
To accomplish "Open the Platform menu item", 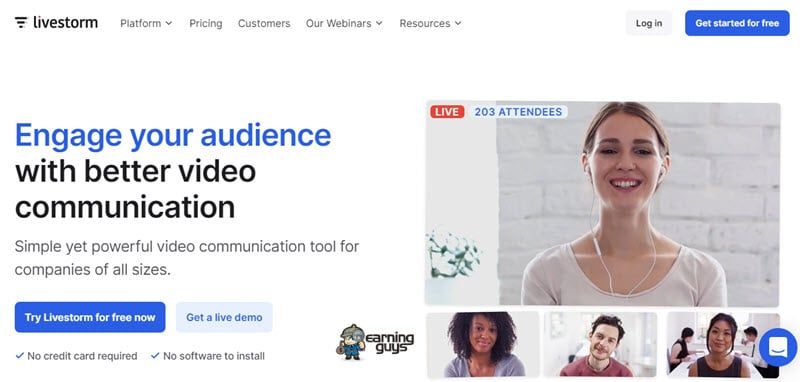I will click(x=140, y=23).
